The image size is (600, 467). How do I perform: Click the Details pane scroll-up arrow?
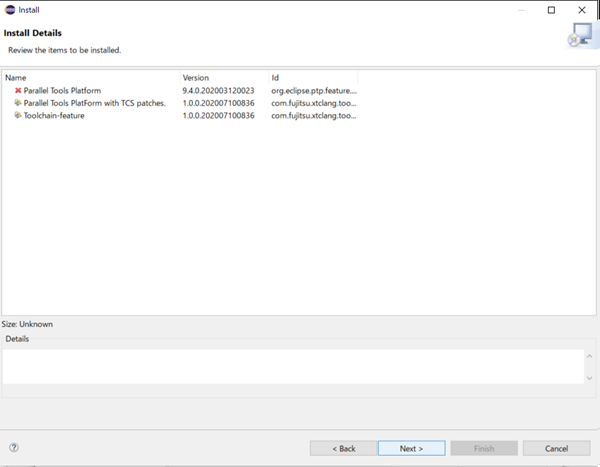590,355
